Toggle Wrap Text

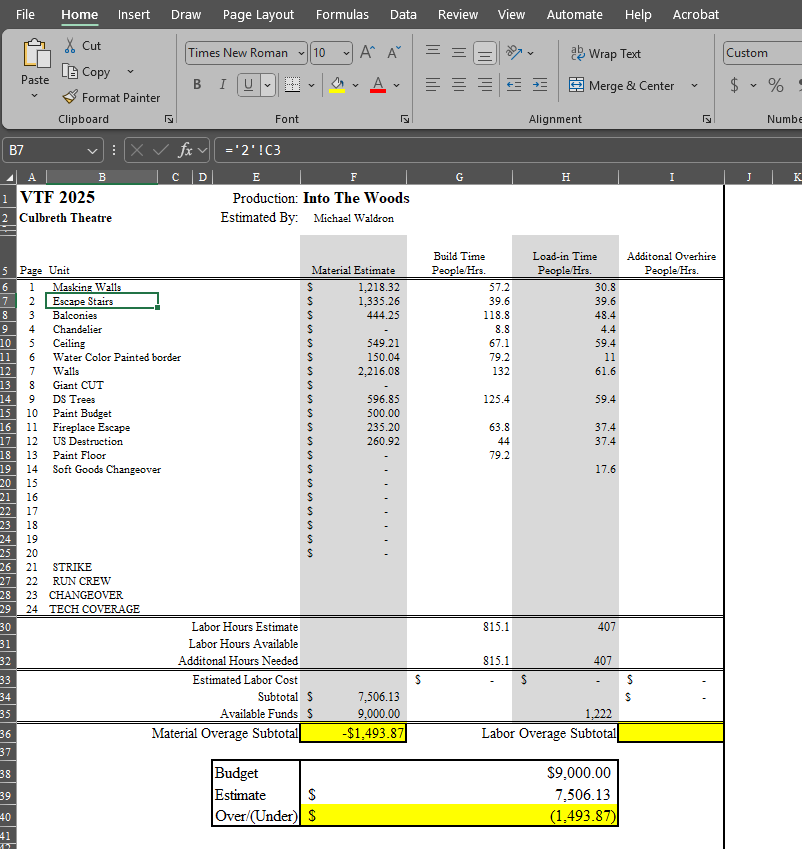coord(605,54)
